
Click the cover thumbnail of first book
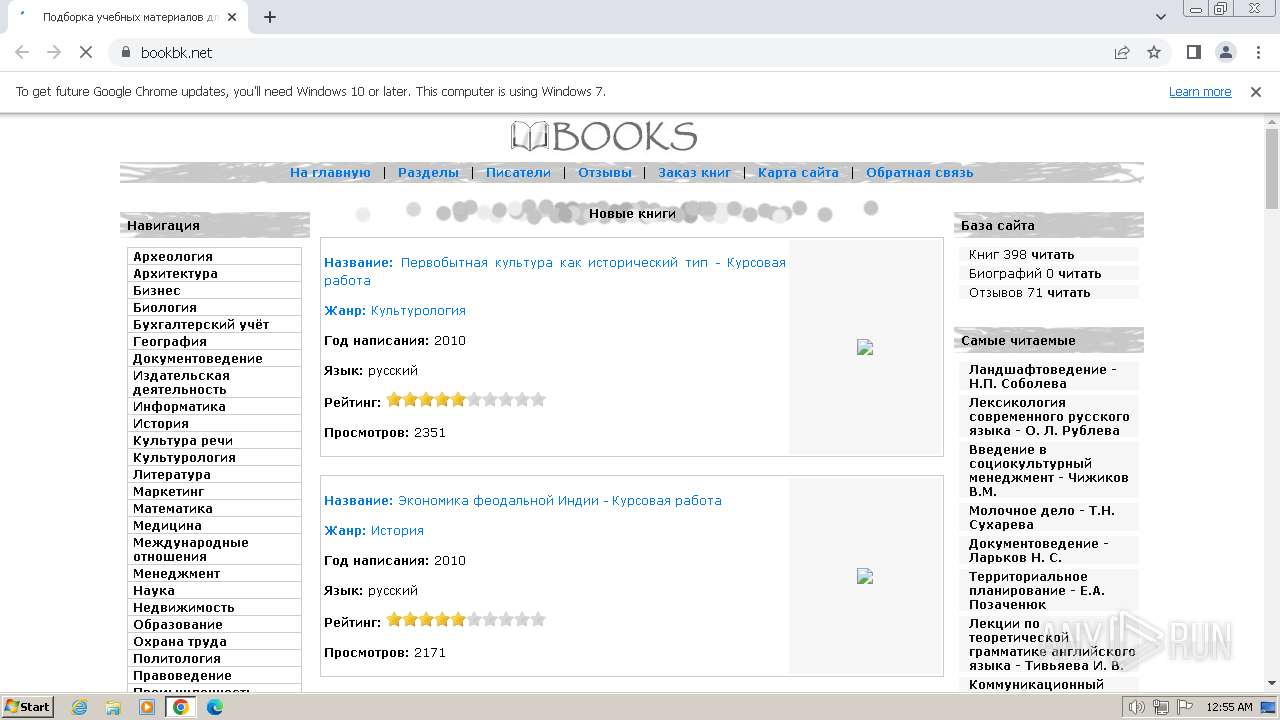point(865,347)
